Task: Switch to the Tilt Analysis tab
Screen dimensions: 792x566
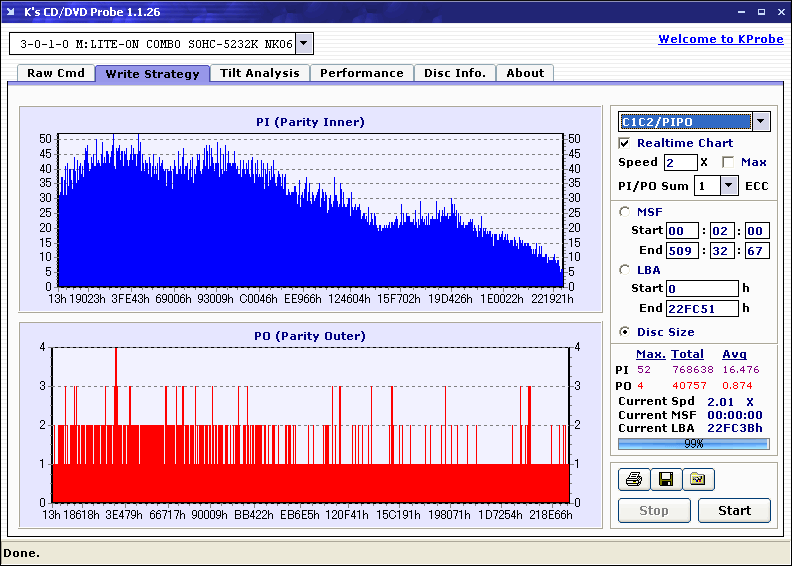Action: (259, 73)
